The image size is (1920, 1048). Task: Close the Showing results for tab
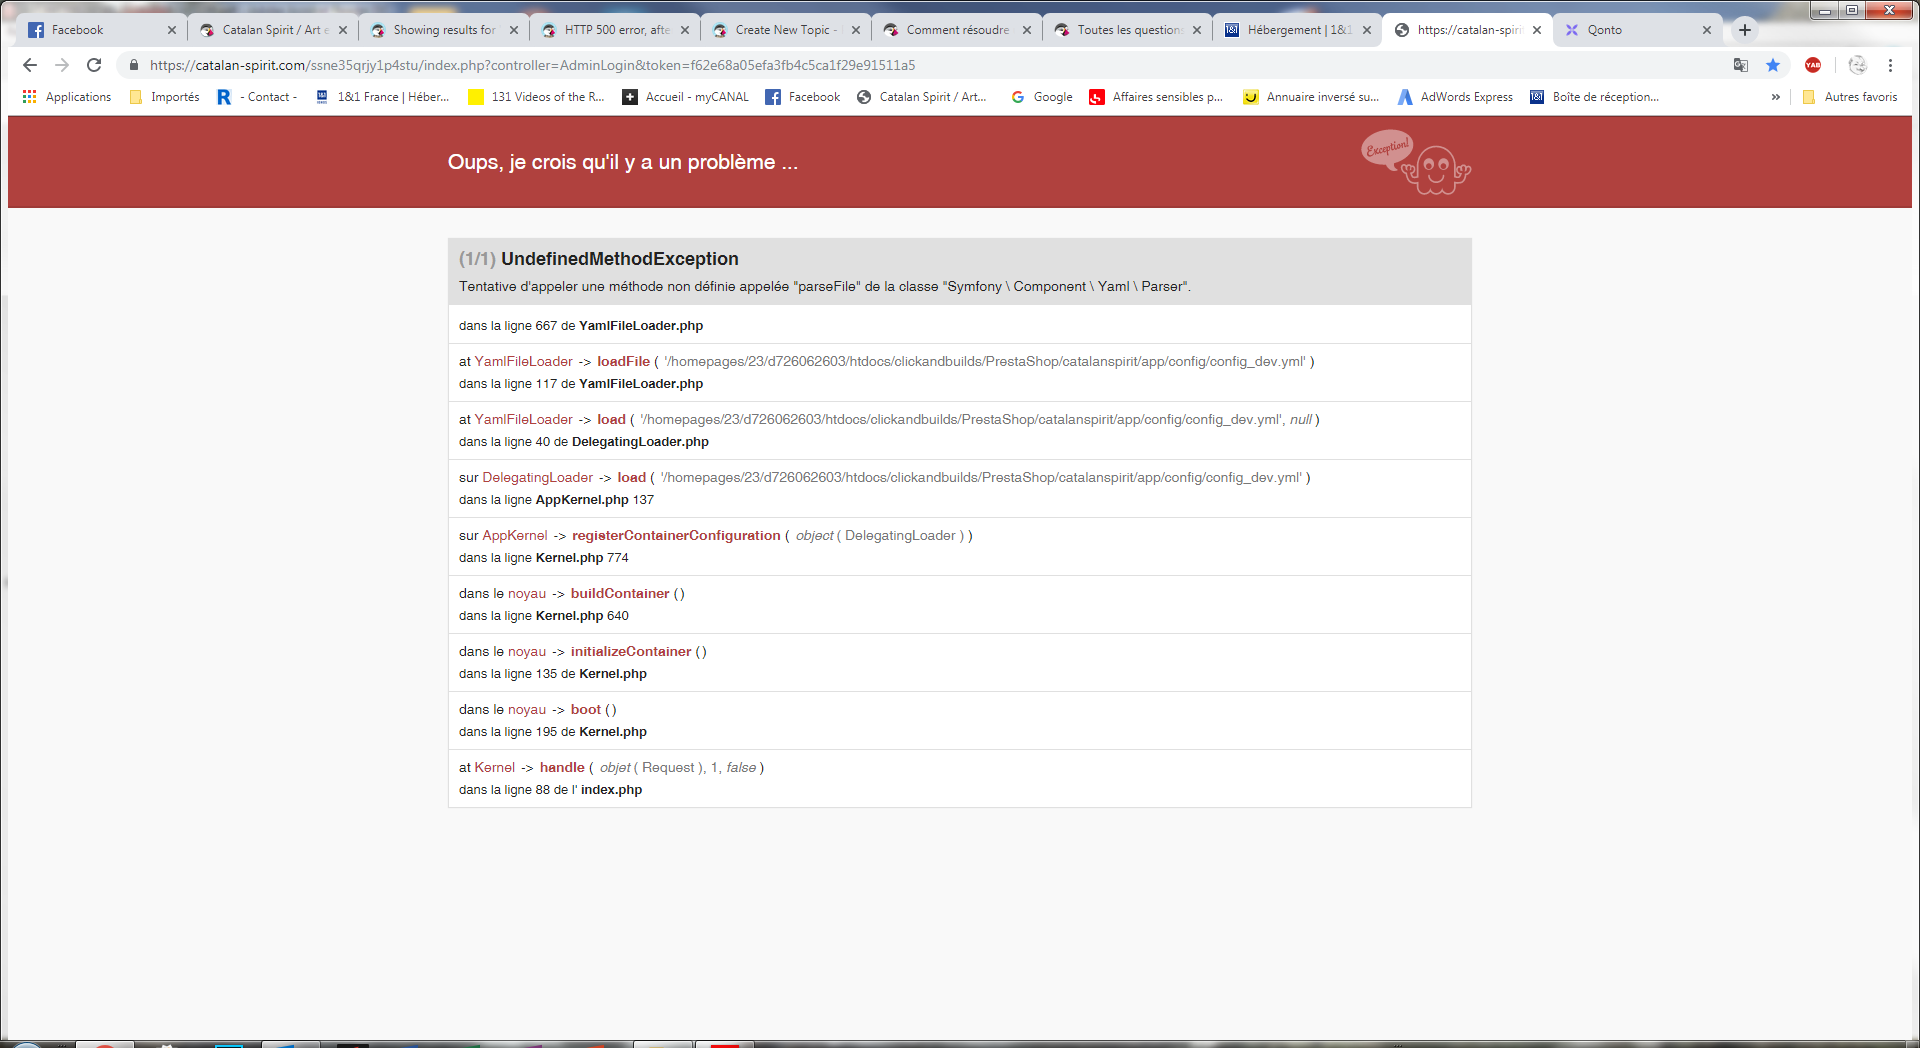pos(514,30)
